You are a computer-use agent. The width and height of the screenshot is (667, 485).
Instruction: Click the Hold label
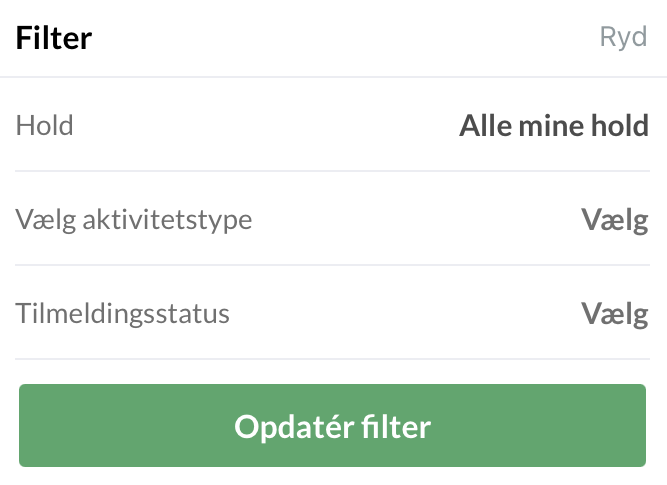[45, 126]
